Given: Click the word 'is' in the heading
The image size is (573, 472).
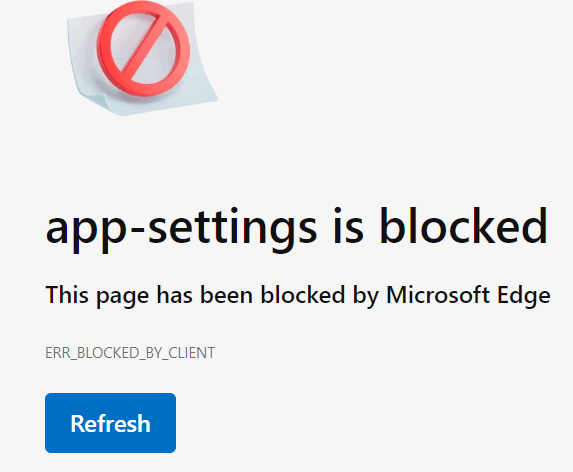Looking at the screenshot, I should (x=348, y=226).
